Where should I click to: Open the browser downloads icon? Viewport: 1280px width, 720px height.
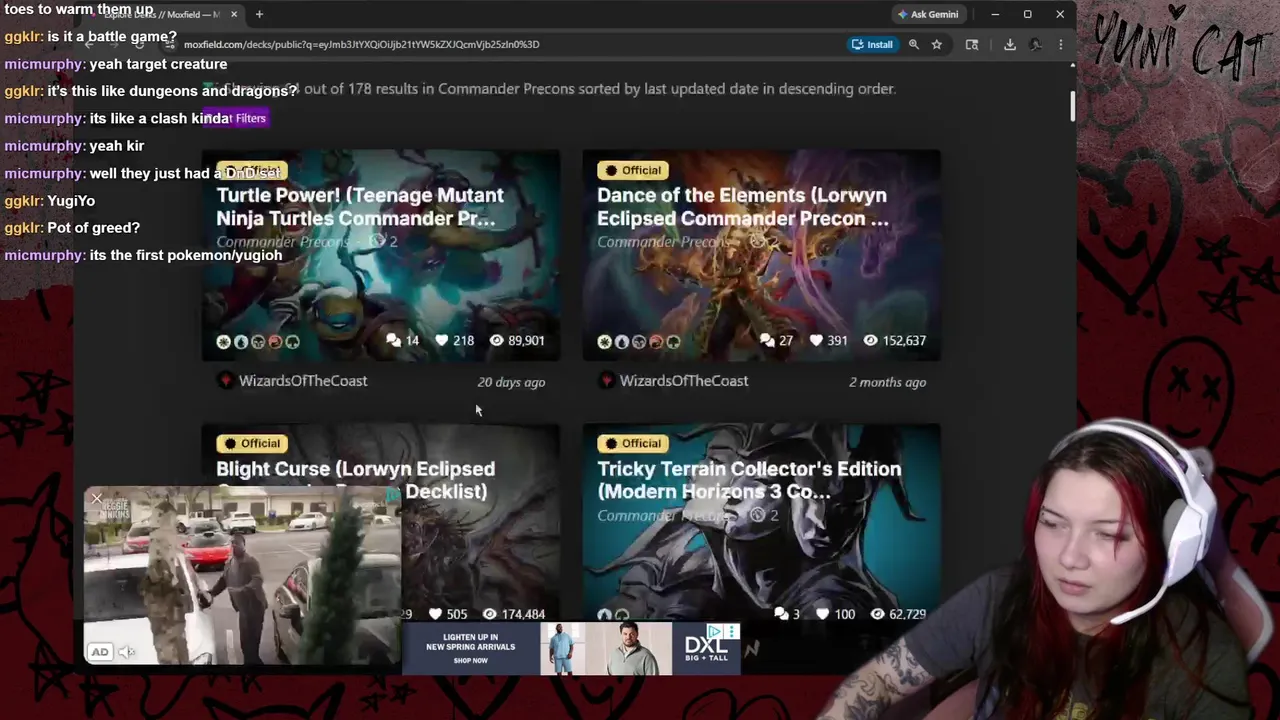1010,44
